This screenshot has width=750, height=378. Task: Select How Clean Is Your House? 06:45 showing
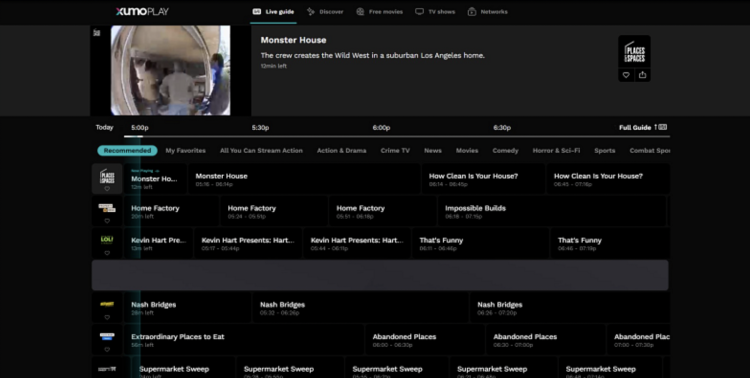point(608,179)
